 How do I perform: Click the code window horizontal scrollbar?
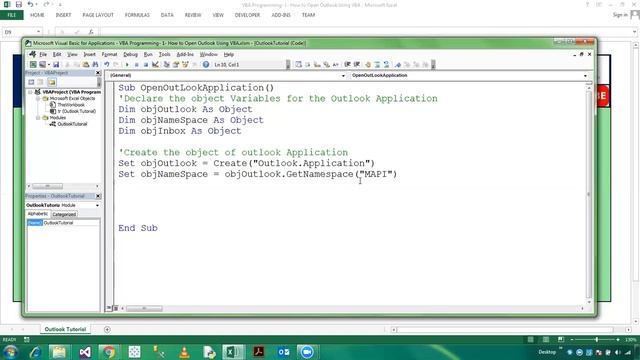352,308
